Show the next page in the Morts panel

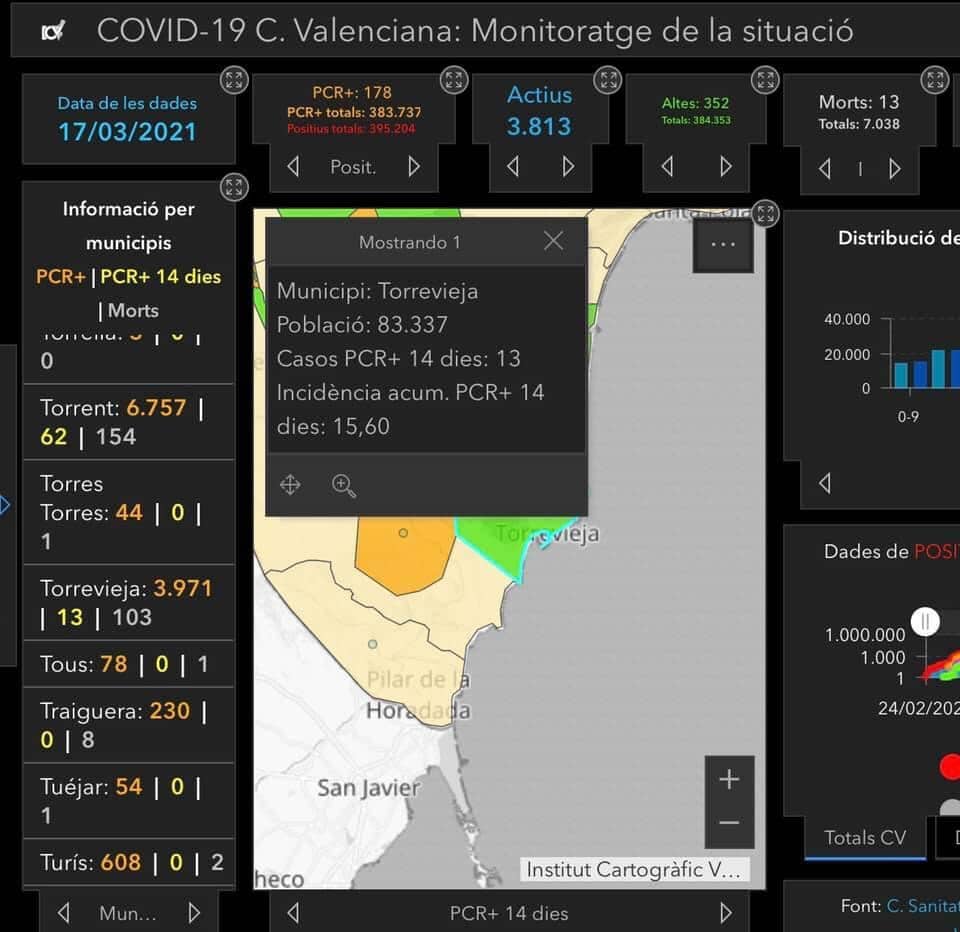895,169
